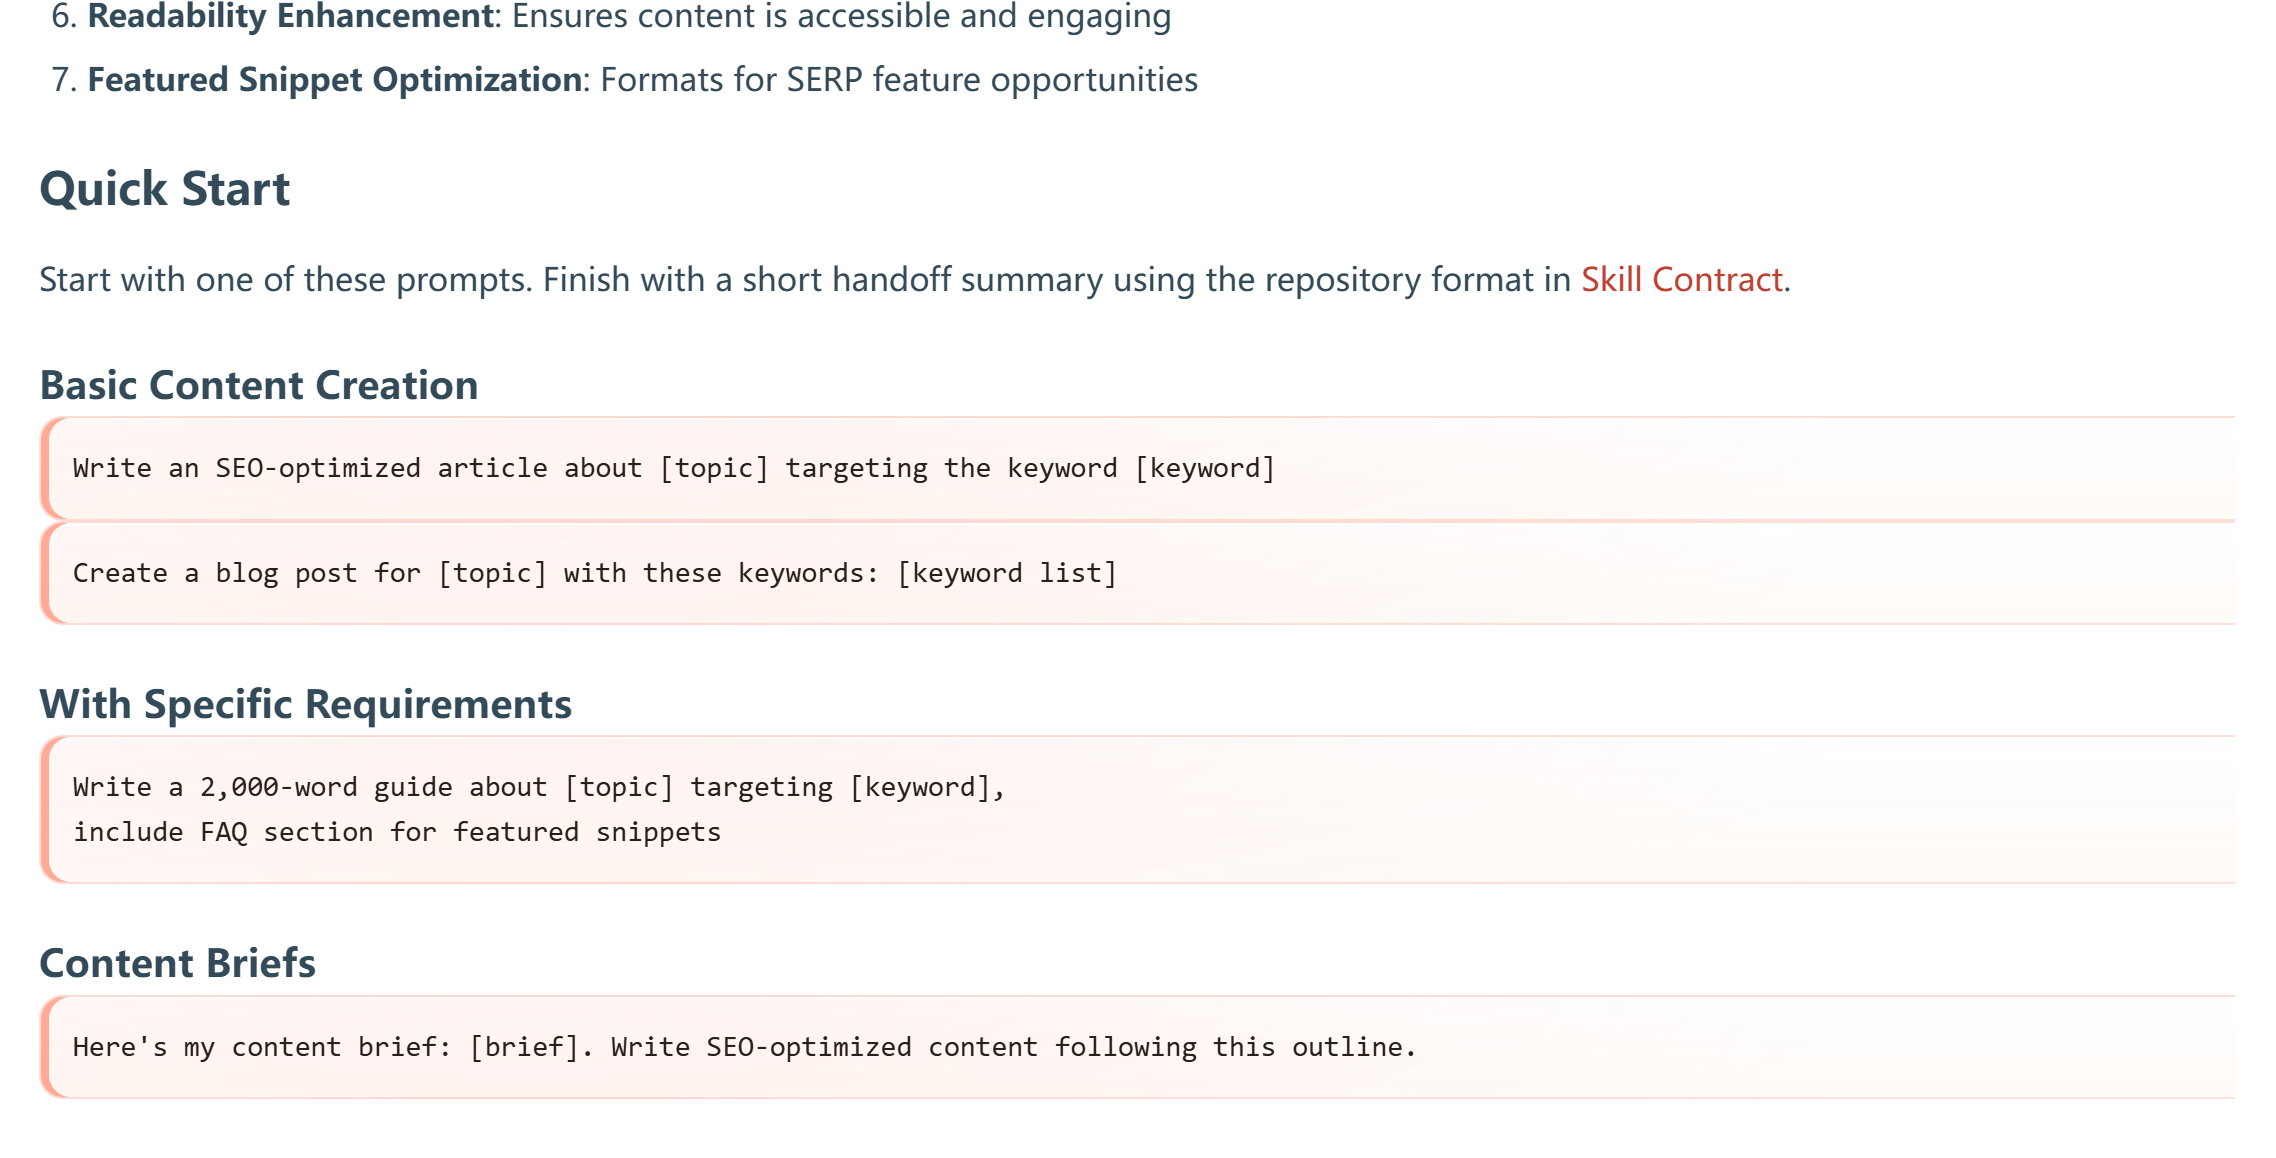Click the list number 7 marker

coord(63,80)
